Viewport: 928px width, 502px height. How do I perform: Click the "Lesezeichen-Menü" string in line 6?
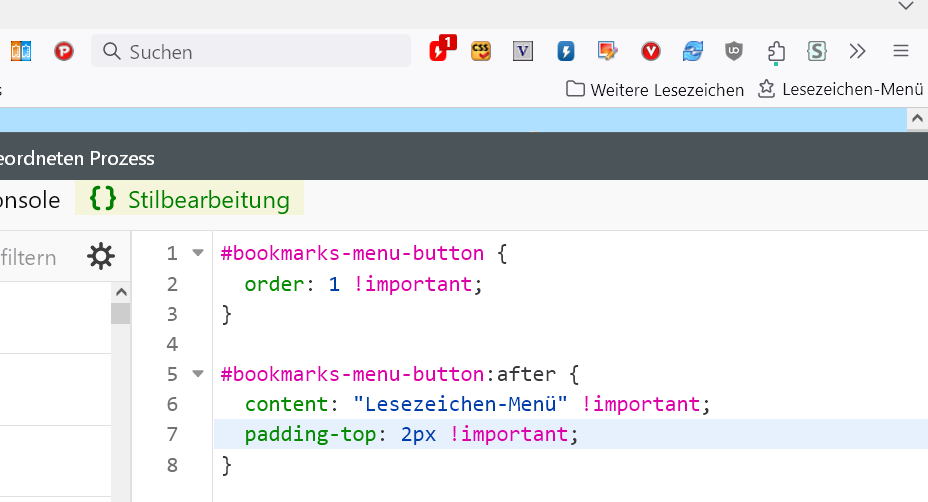click(460, 404)
